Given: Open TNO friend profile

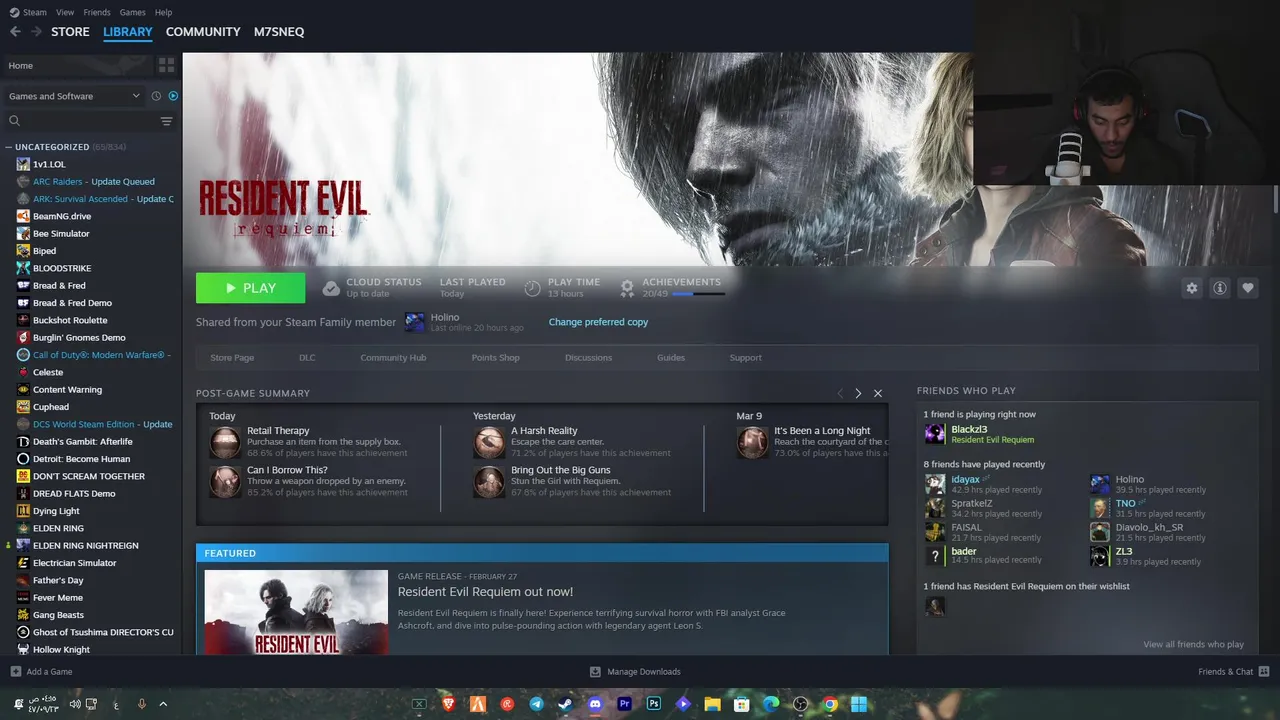Looking at the screenshot, I should [1125, 503].
